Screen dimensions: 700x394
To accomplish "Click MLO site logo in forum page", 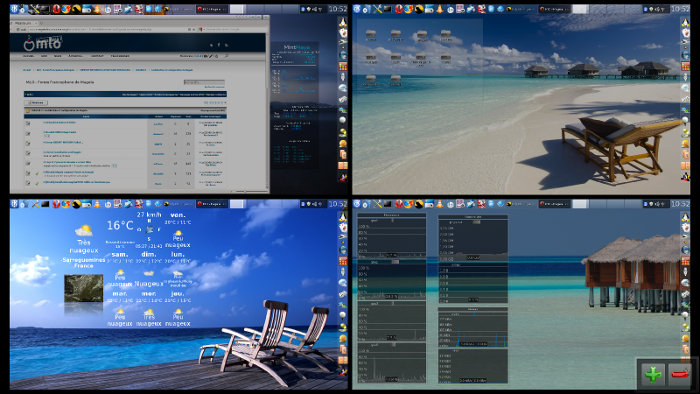I will click(x=42, y=43).
